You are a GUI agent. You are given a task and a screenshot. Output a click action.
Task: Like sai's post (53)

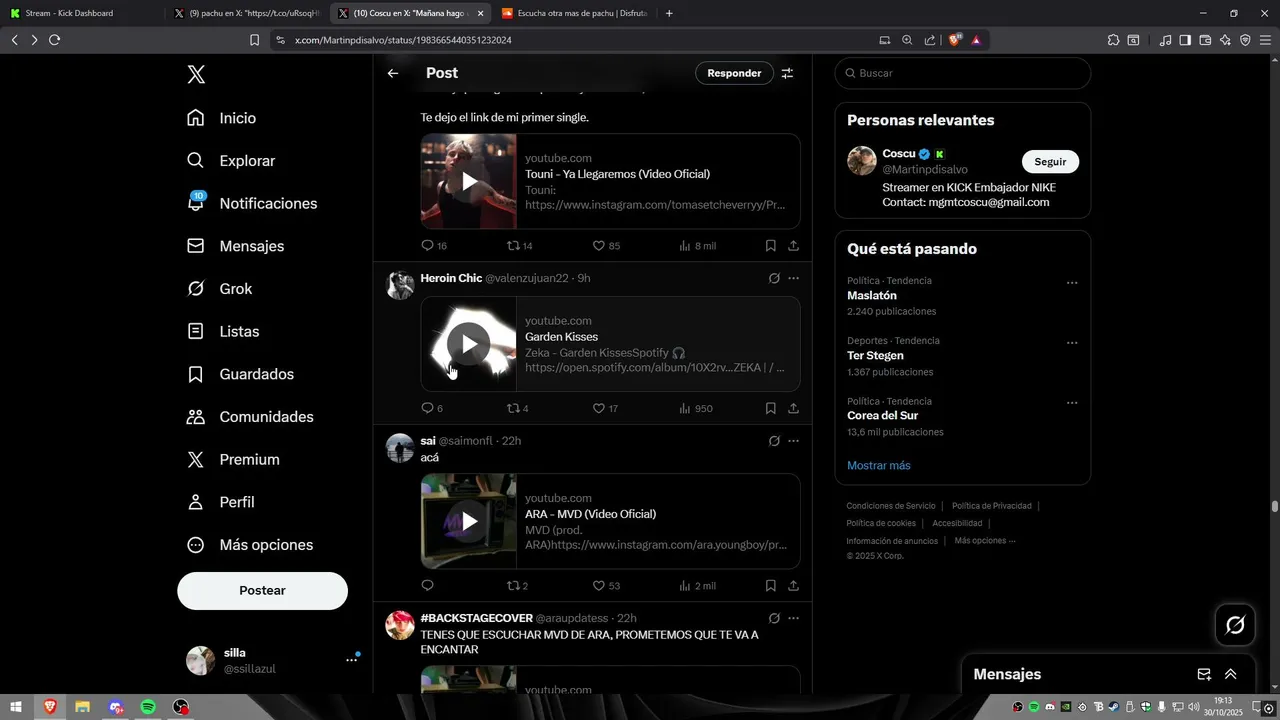tap(606, 586)
